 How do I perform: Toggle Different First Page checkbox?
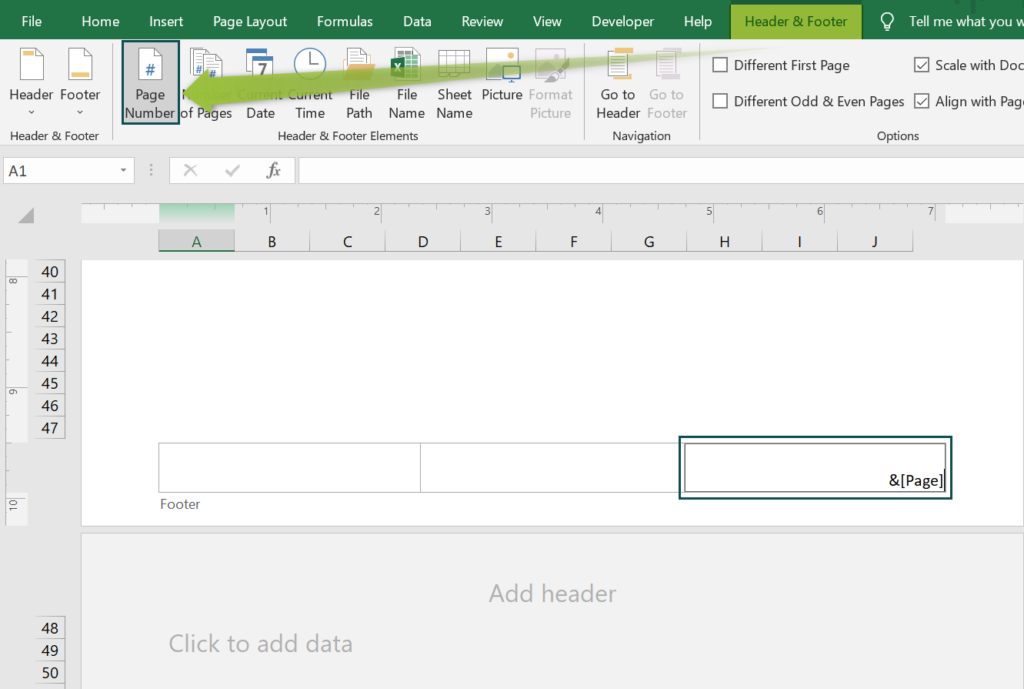pos(720,65)
